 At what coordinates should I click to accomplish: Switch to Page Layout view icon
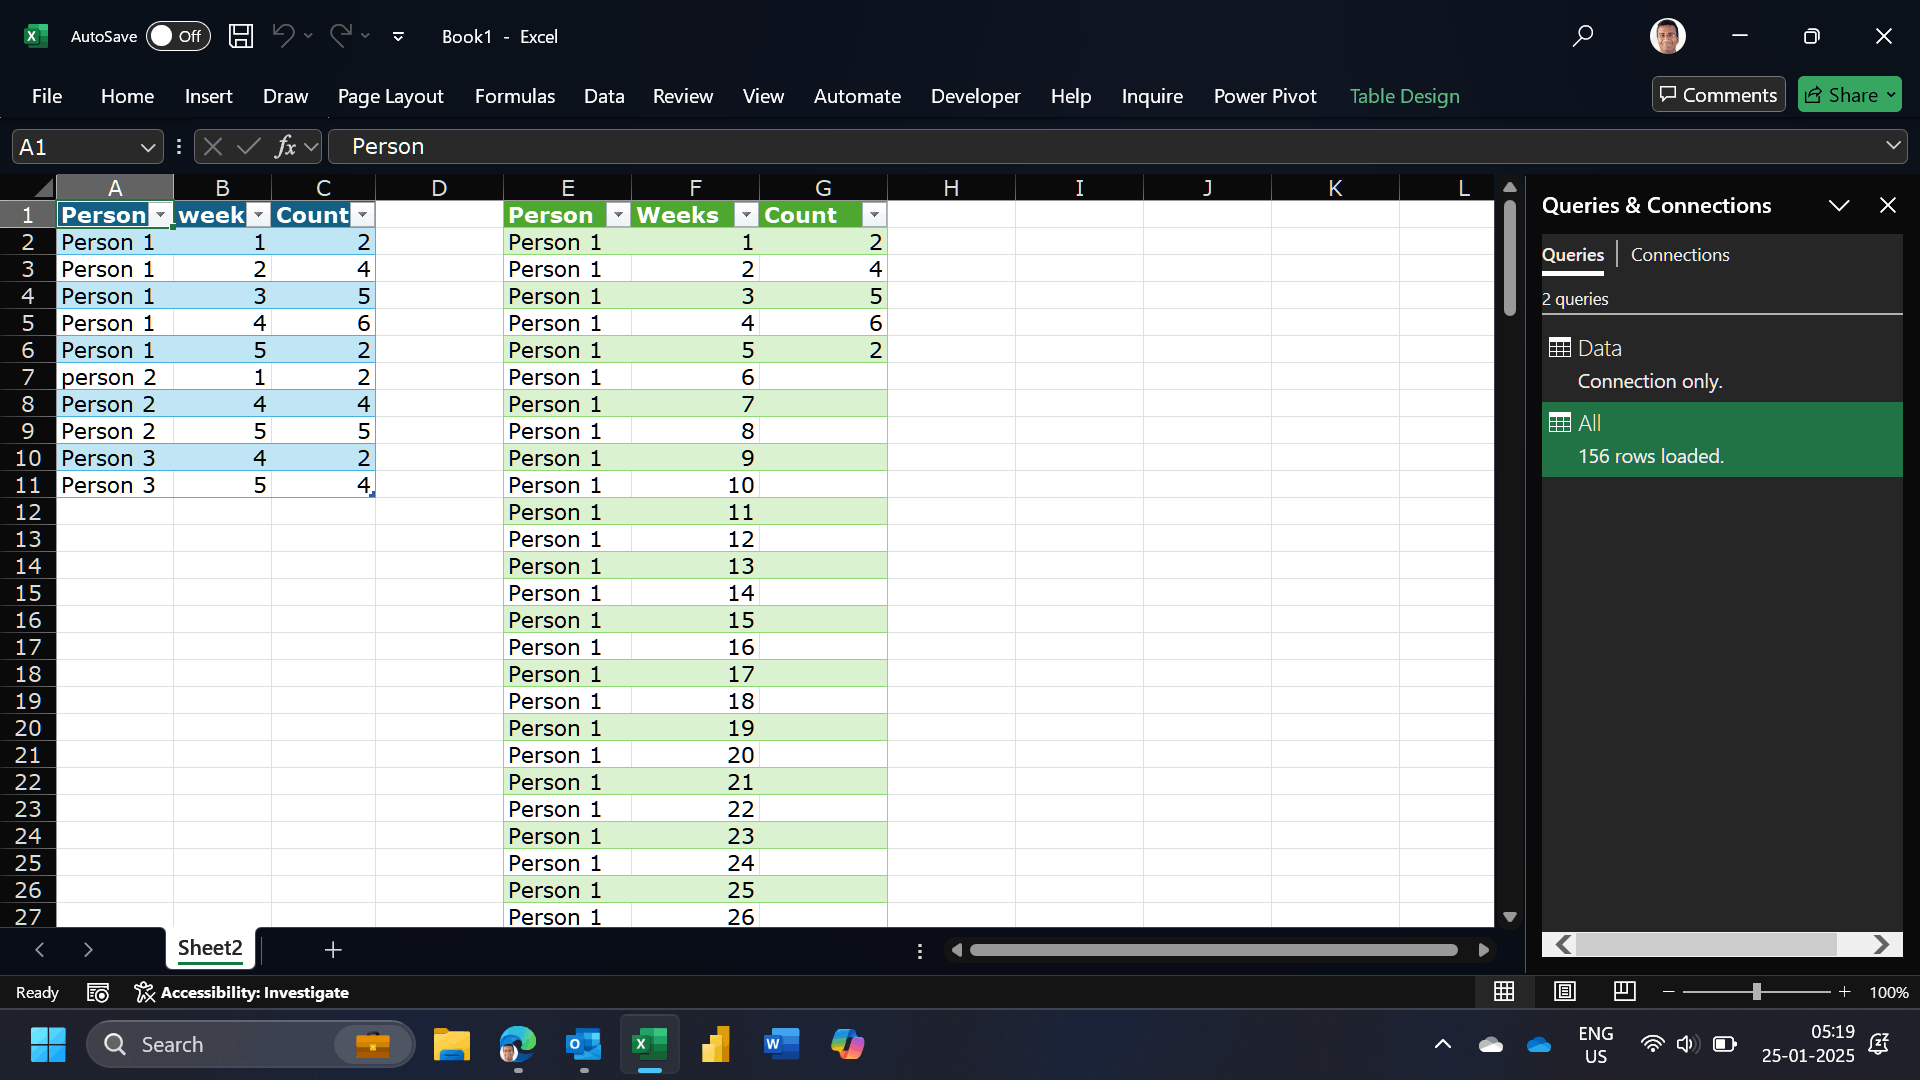point(1565,991)
